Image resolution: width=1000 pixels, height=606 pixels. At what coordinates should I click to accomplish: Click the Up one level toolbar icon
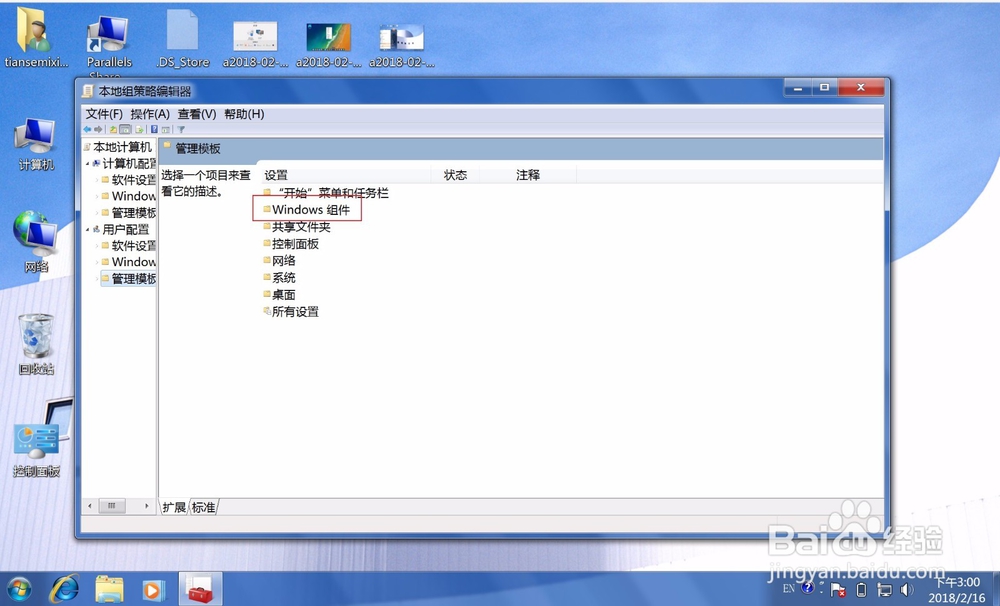tap(113, 129)
